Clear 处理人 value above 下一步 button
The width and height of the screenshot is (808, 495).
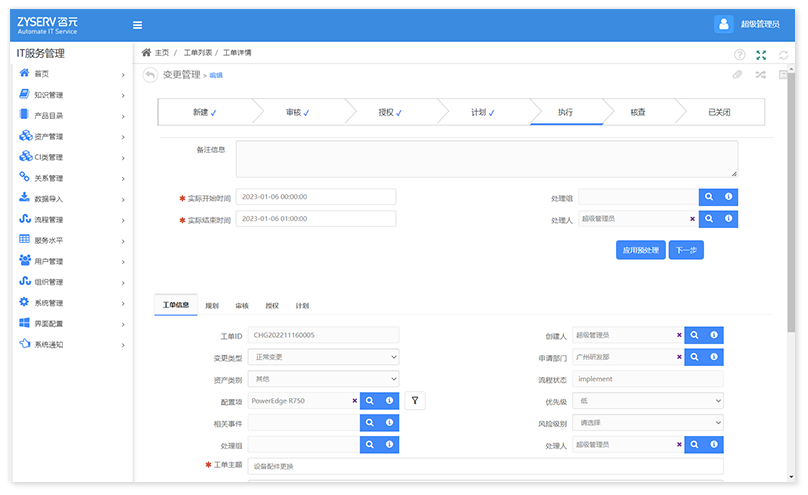click(x=693, y=219)
